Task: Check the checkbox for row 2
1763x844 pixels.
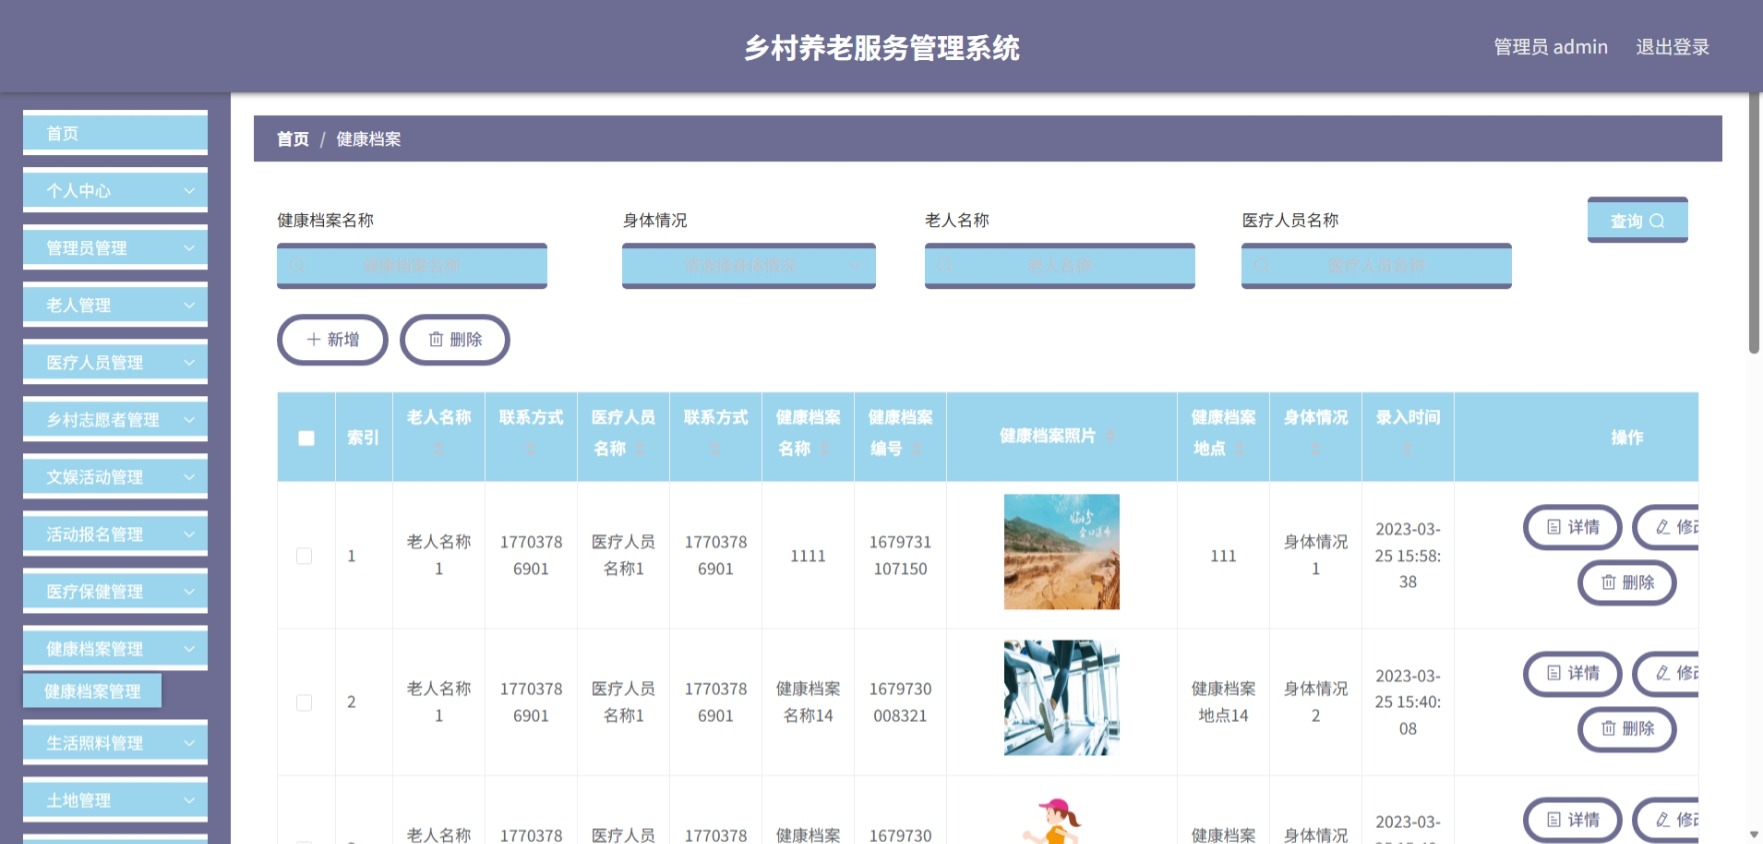Action: [x=304, y=703]
